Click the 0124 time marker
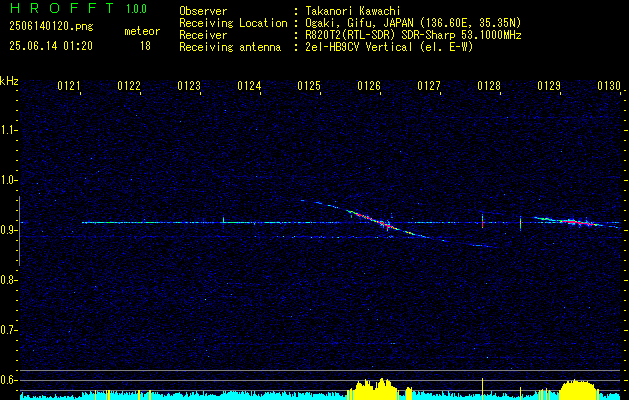The image size is (629, 400). pos(249,86)
